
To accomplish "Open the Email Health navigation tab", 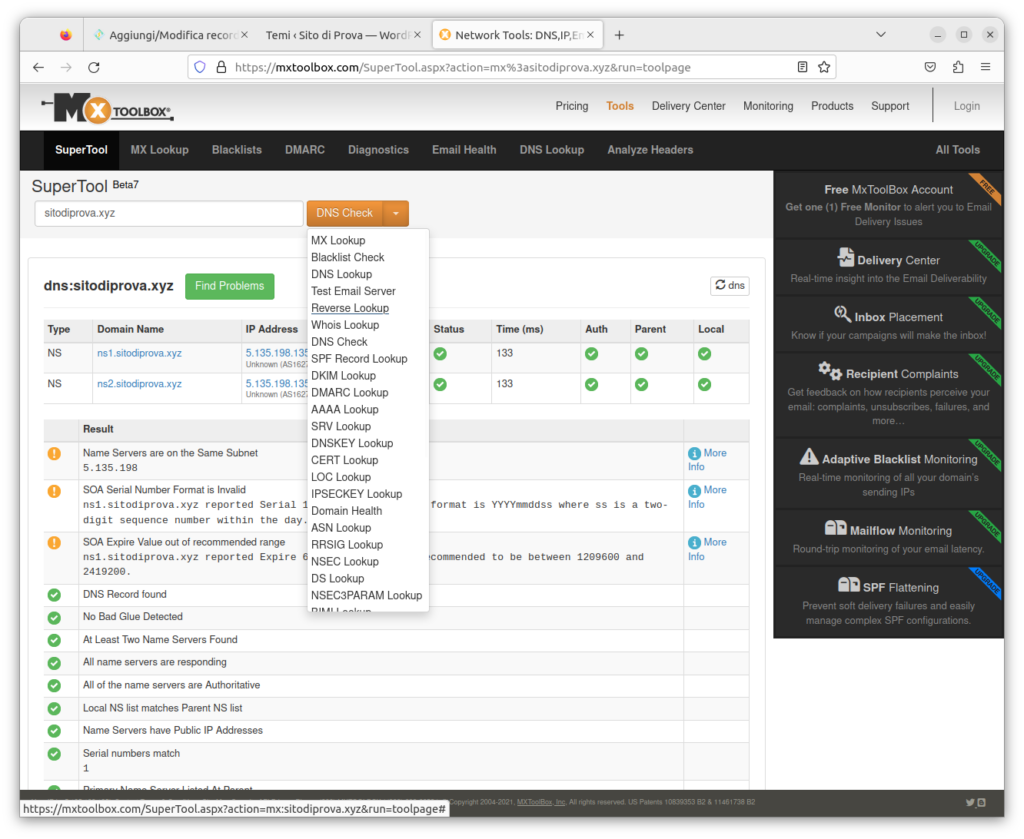I will tap(464, 150).
